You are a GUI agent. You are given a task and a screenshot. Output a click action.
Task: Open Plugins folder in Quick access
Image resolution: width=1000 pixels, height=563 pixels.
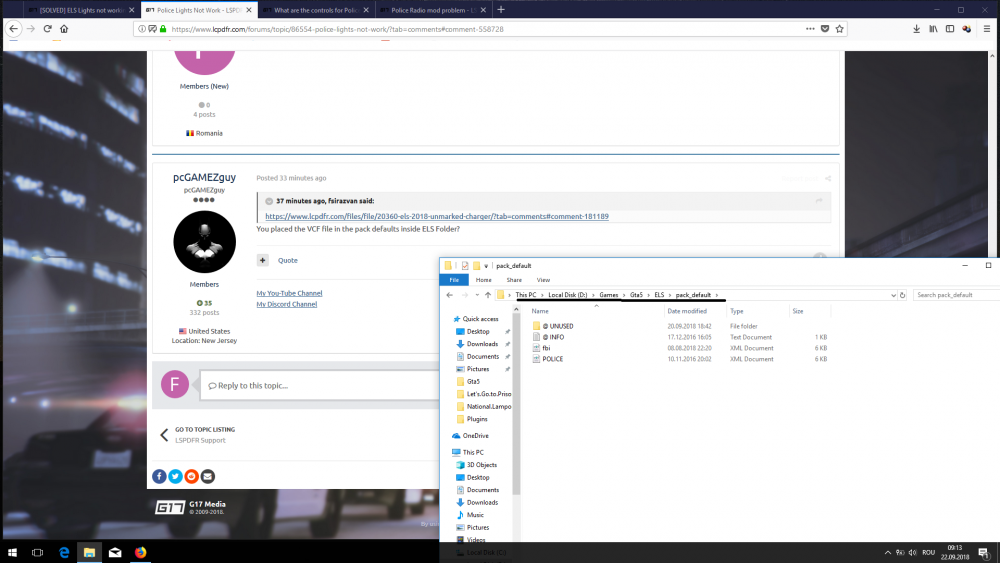[x=476, y=419]
